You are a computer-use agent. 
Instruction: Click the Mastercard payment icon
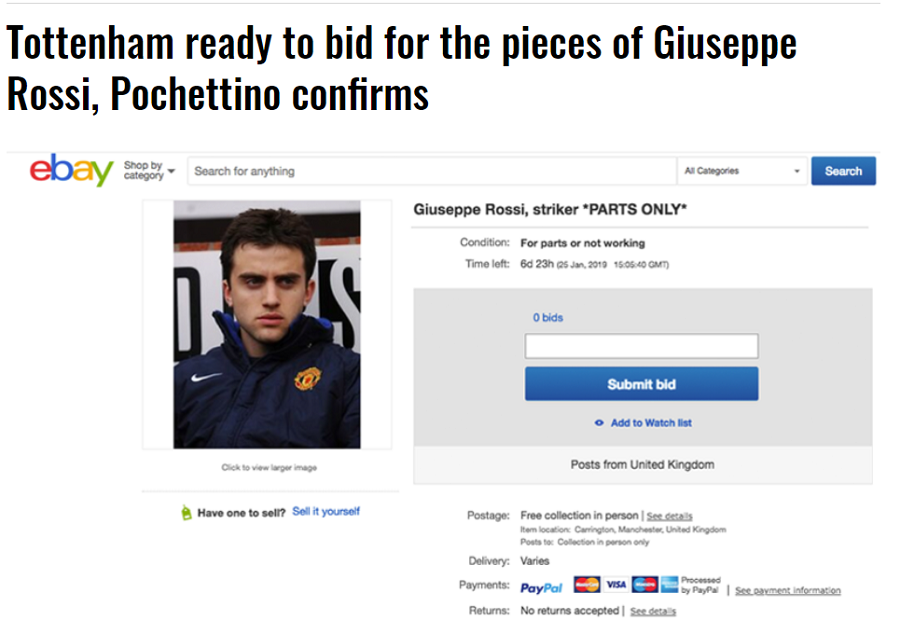(587, 585)
